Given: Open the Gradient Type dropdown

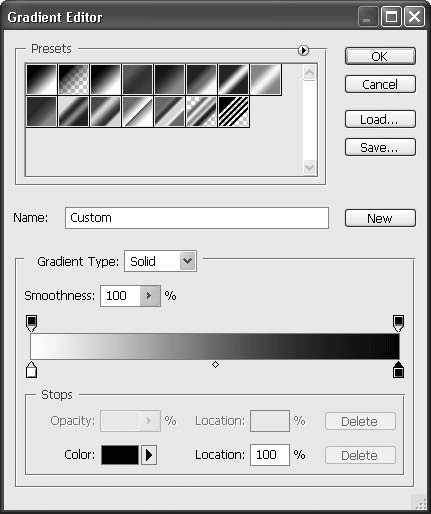Looking at the screenshot, I should pos(160,261).
